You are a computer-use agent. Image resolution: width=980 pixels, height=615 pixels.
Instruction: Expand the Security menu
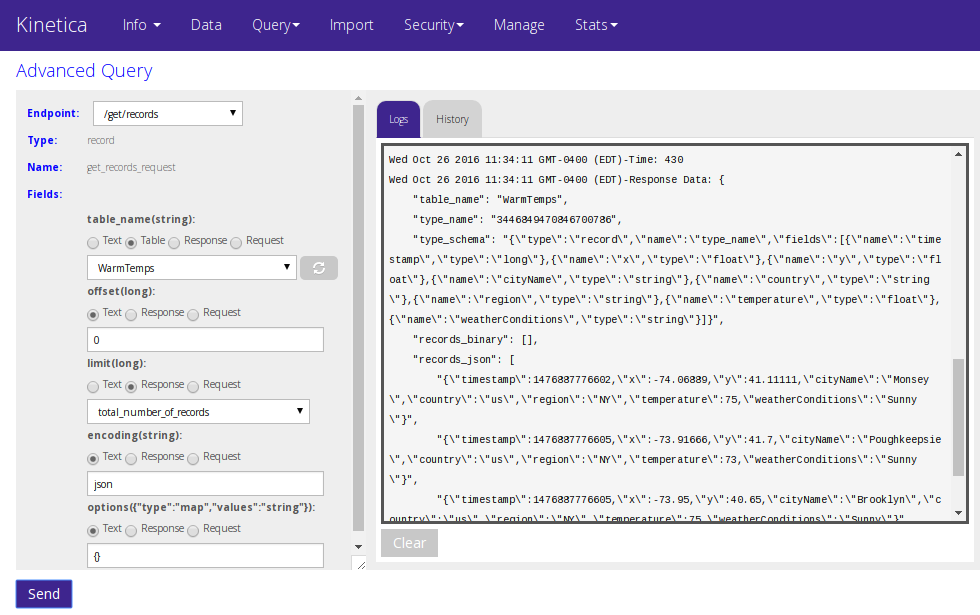coord(433,25)
